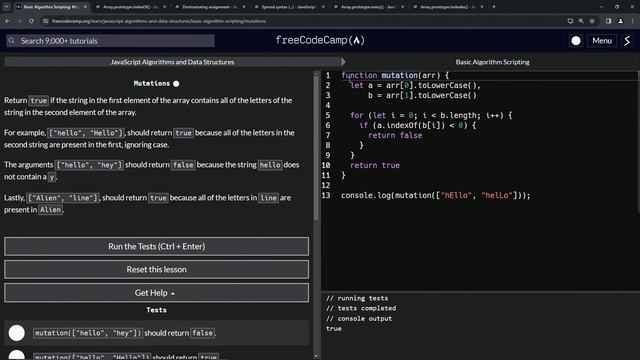Click the mutation(["hello", "hey"]) test row
640x360 pixels.
tap(156, 333)
